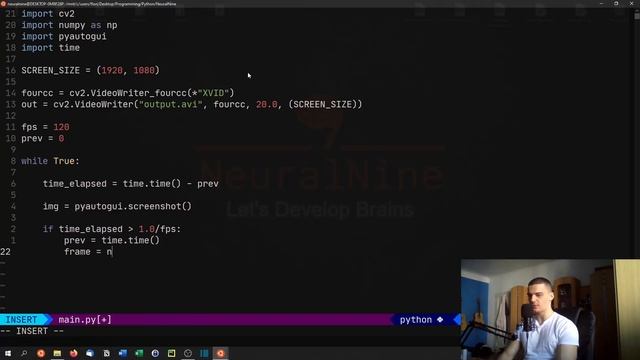Screen dimensions: 640x360
Task: Open the blue cloud taskbar icon
Action: [90, 353]
